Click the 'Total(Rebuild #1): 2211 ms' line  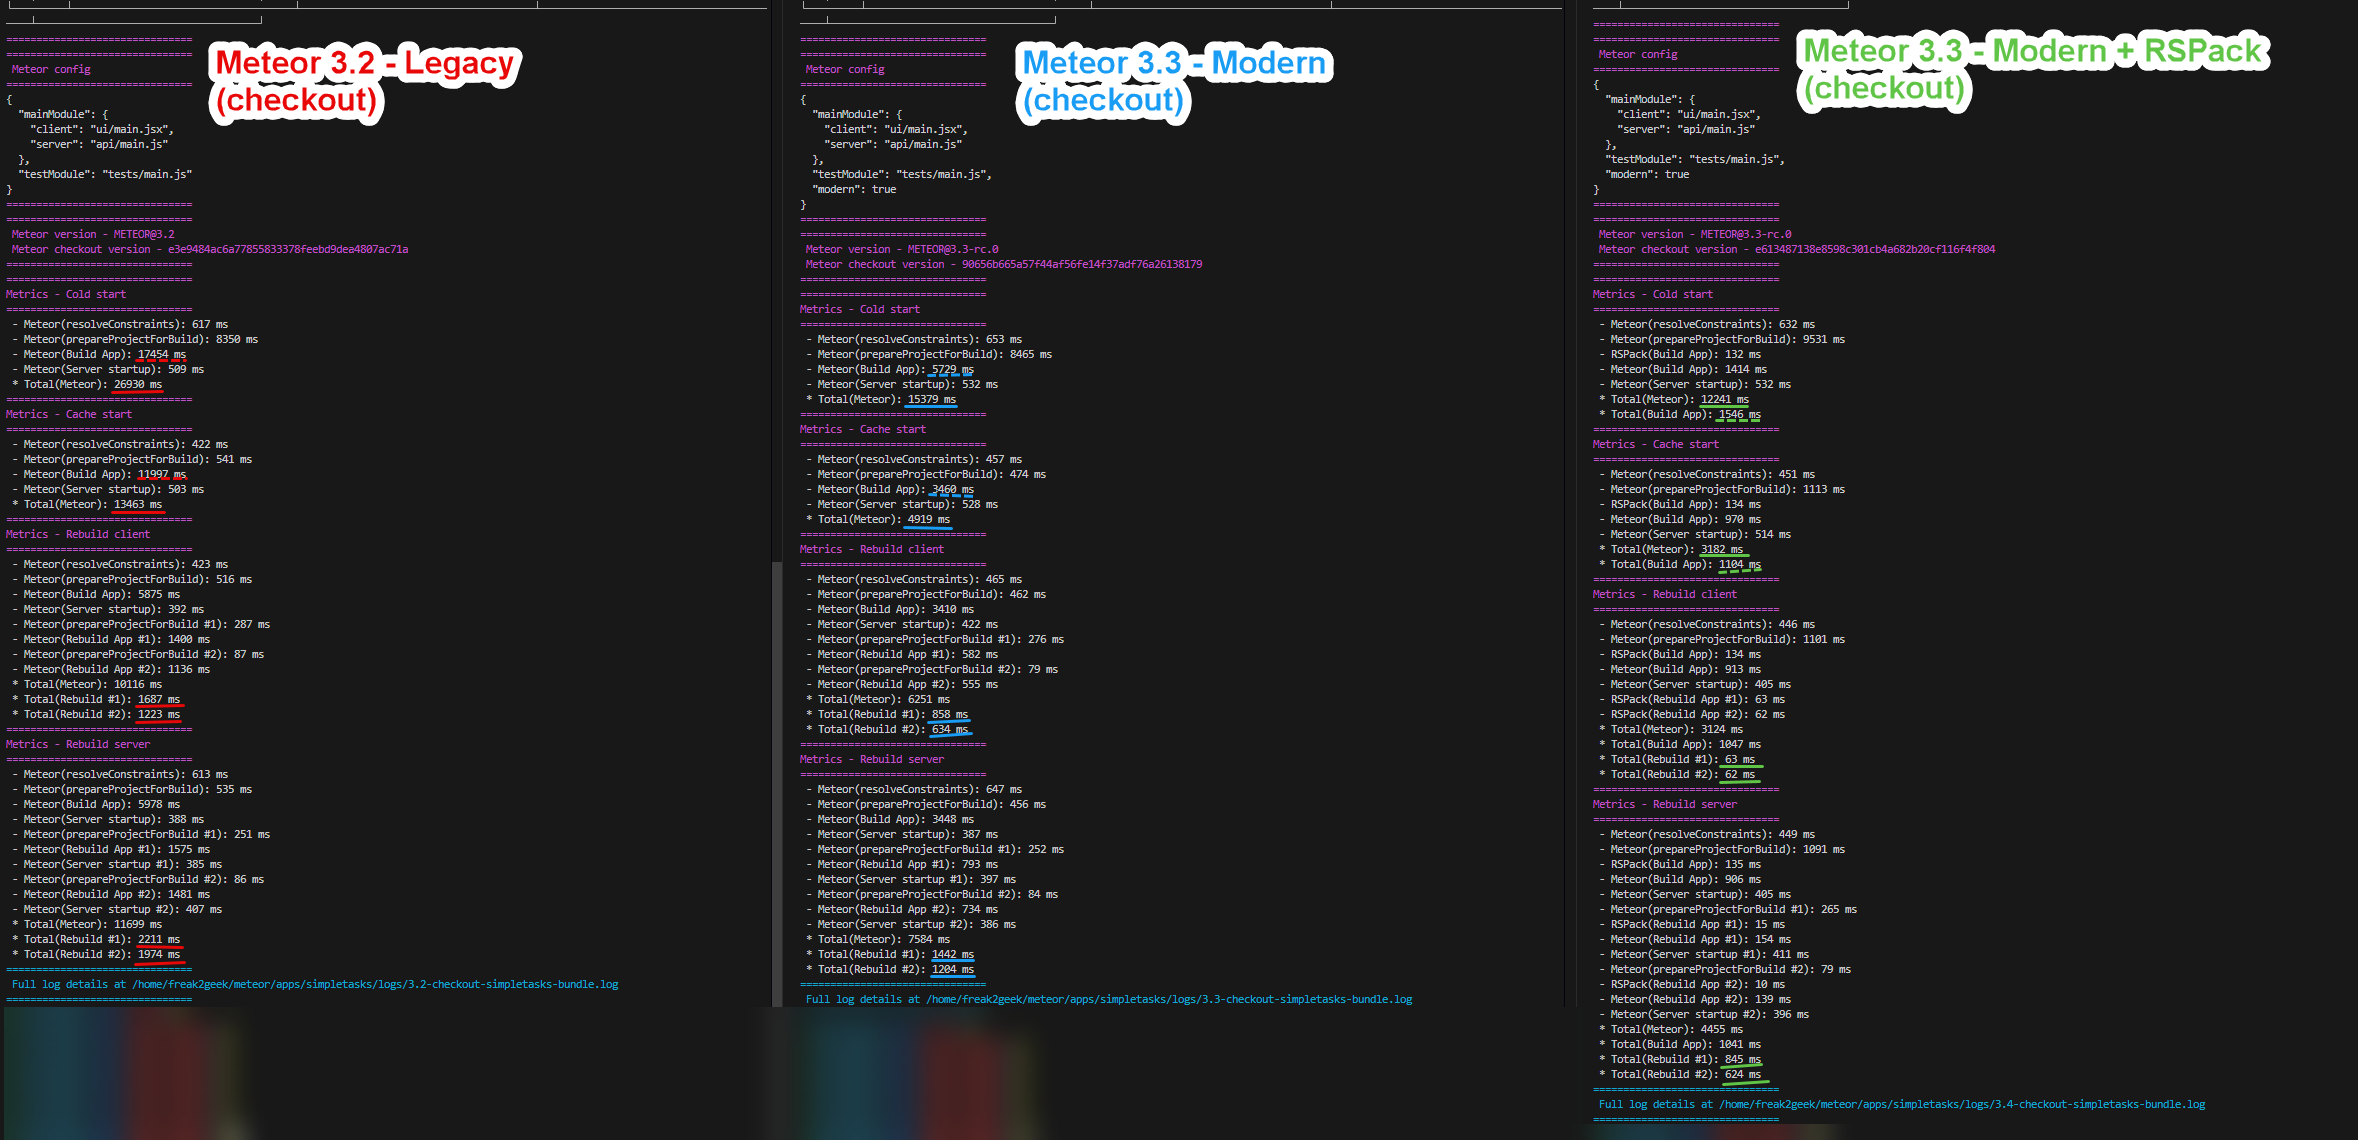(96, 939)
